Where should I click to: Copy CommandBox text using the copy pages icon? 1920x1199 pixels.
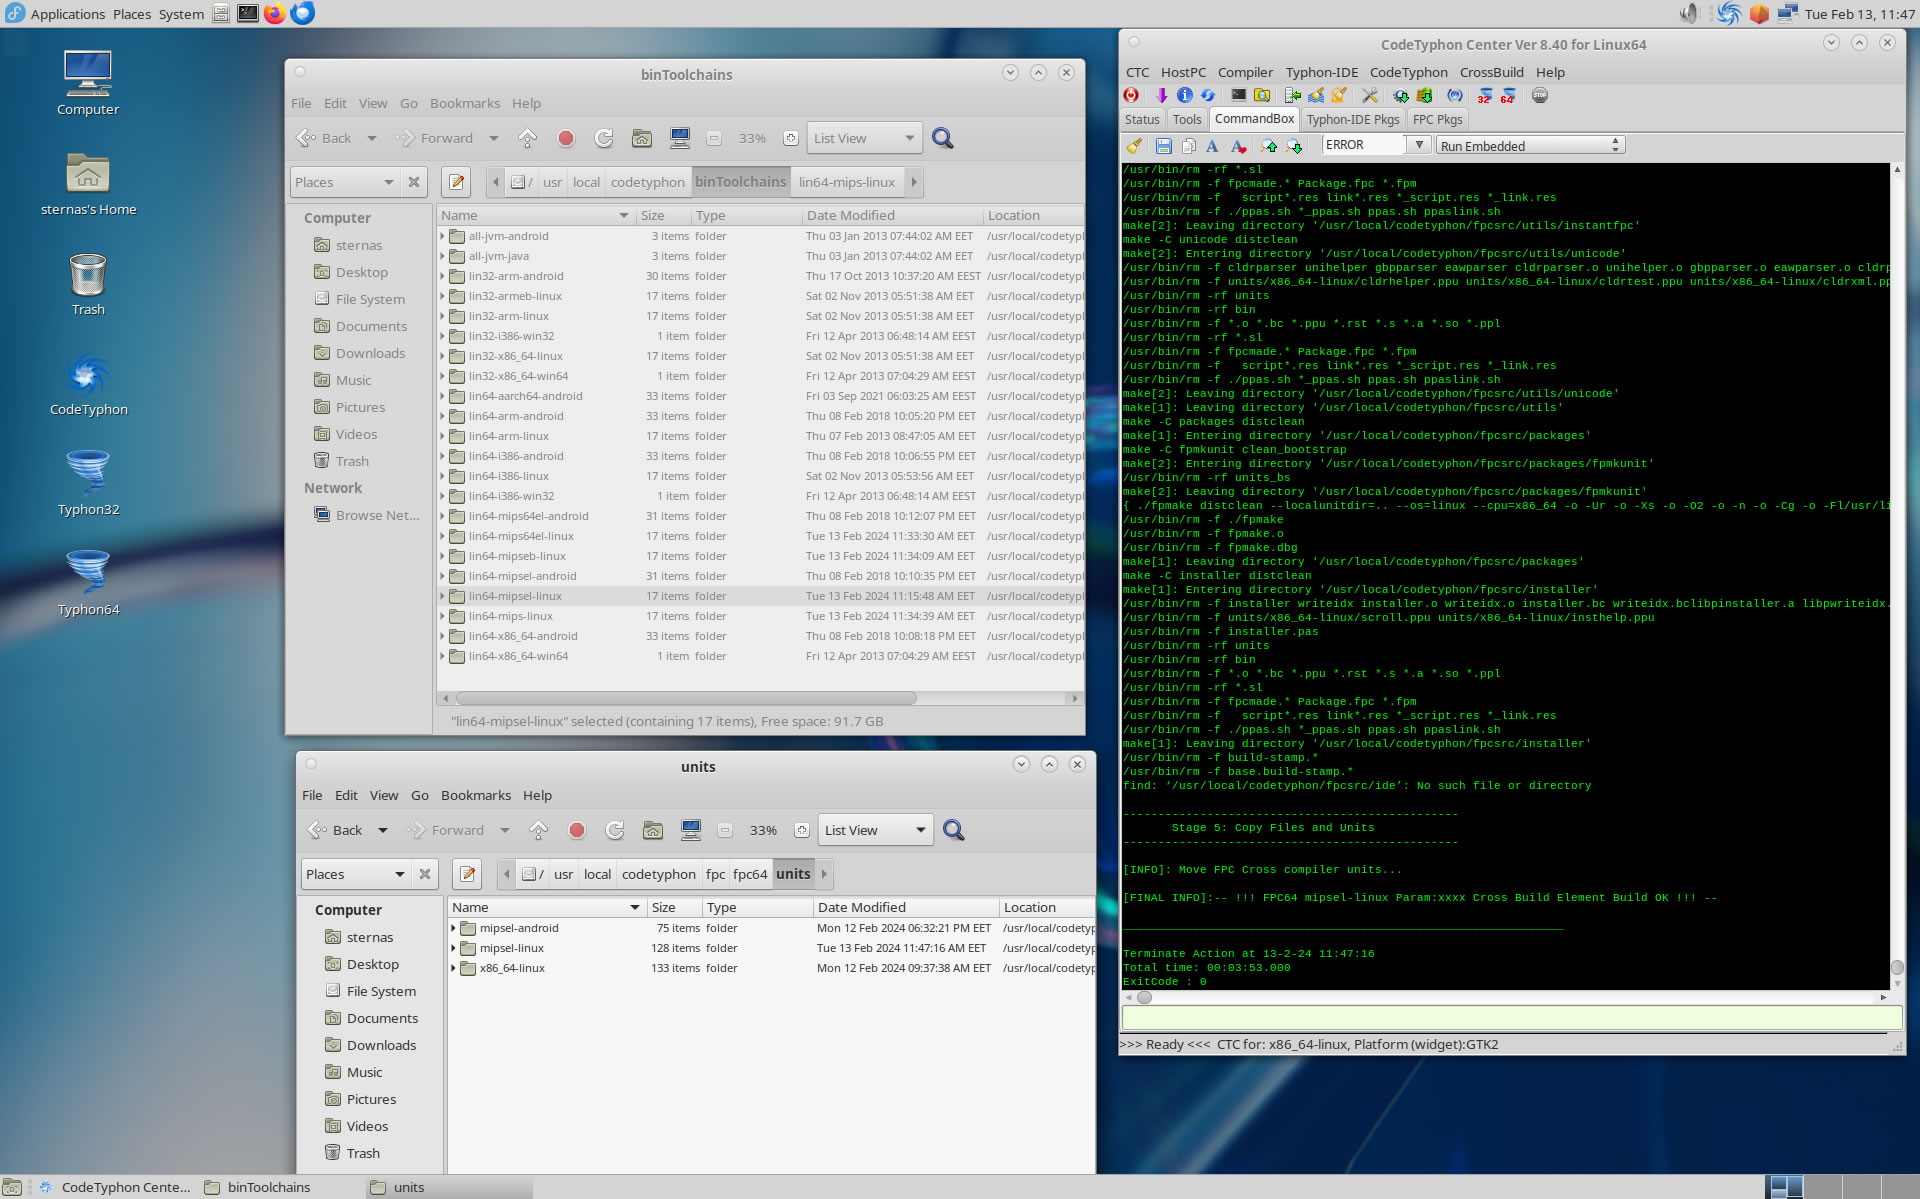[1189, 146]
